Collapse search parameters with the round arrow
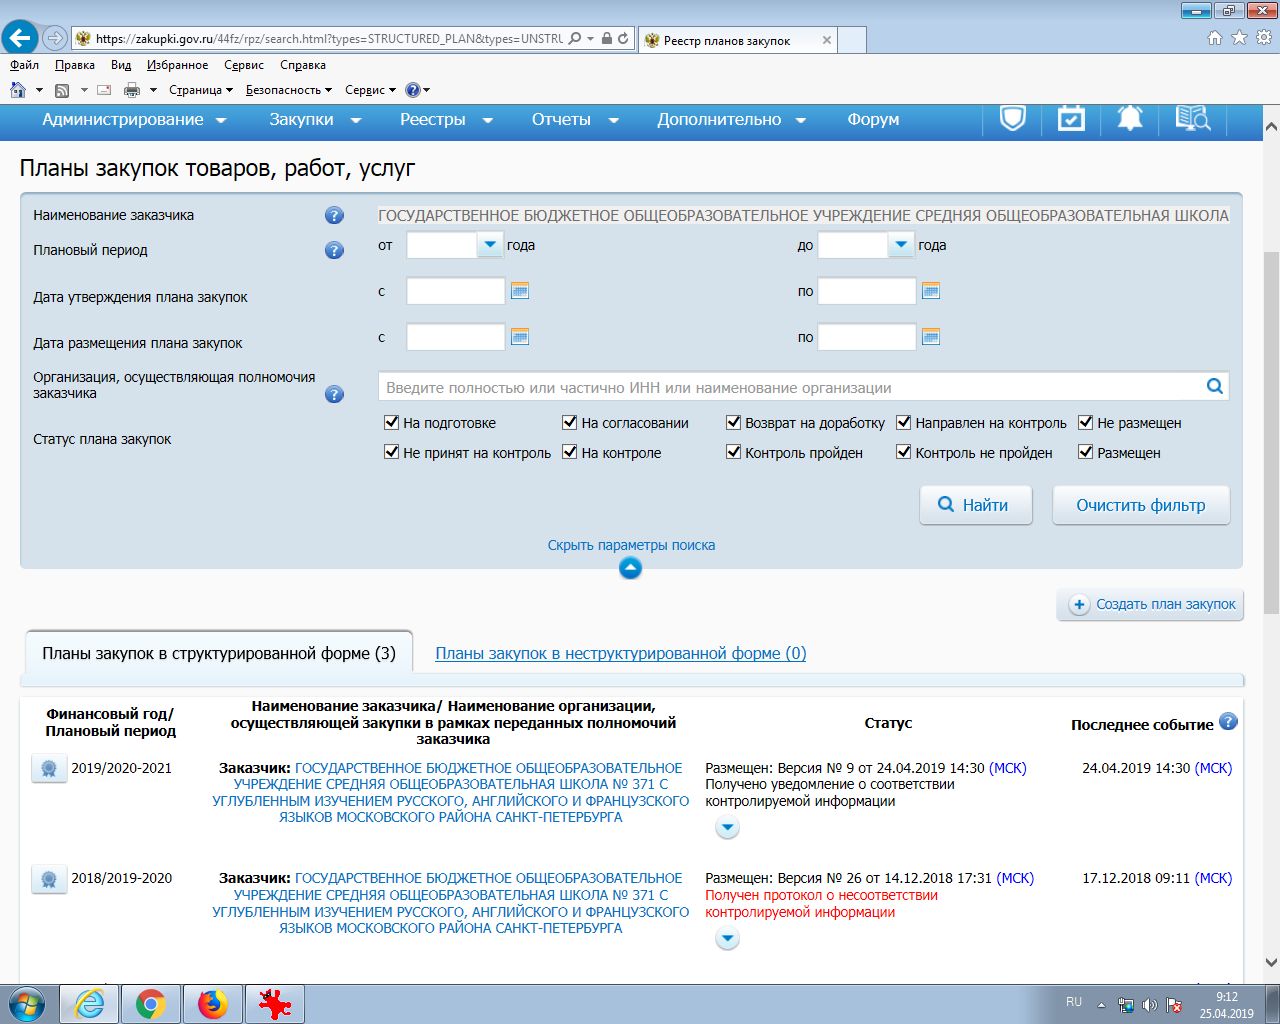This screenshot has height=1024, width=1280. 630,568
